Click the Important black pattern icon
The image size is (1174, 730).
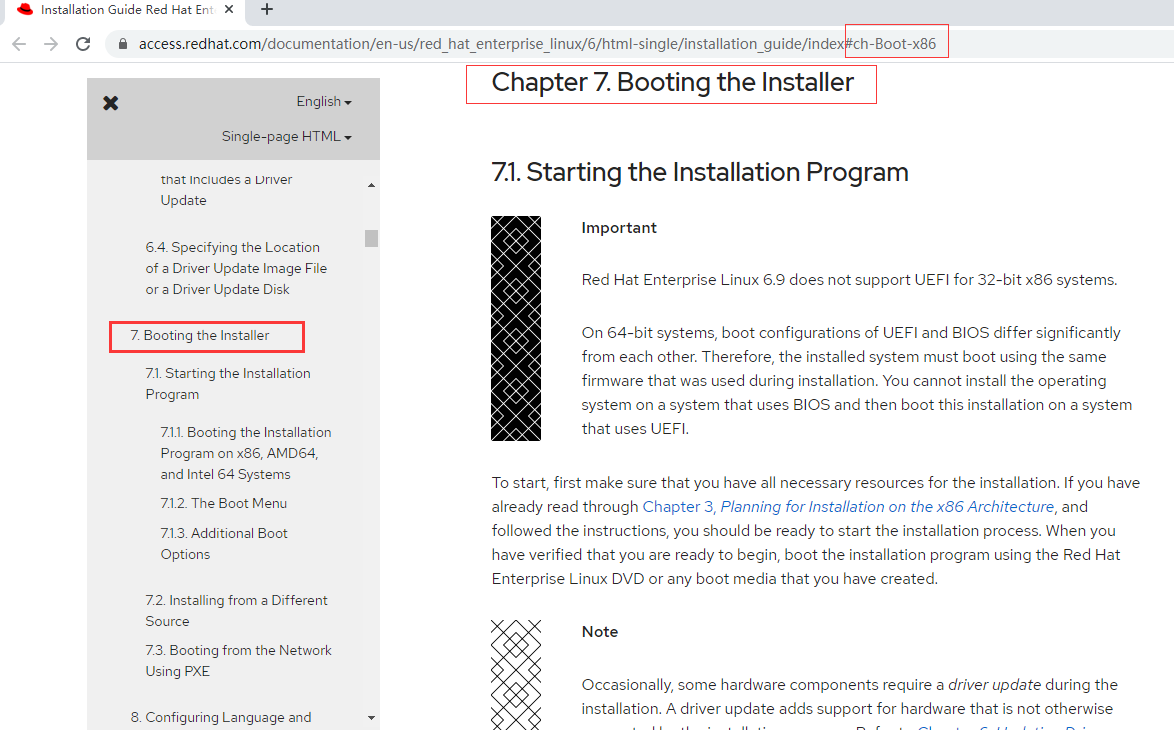tap(516, 328)
